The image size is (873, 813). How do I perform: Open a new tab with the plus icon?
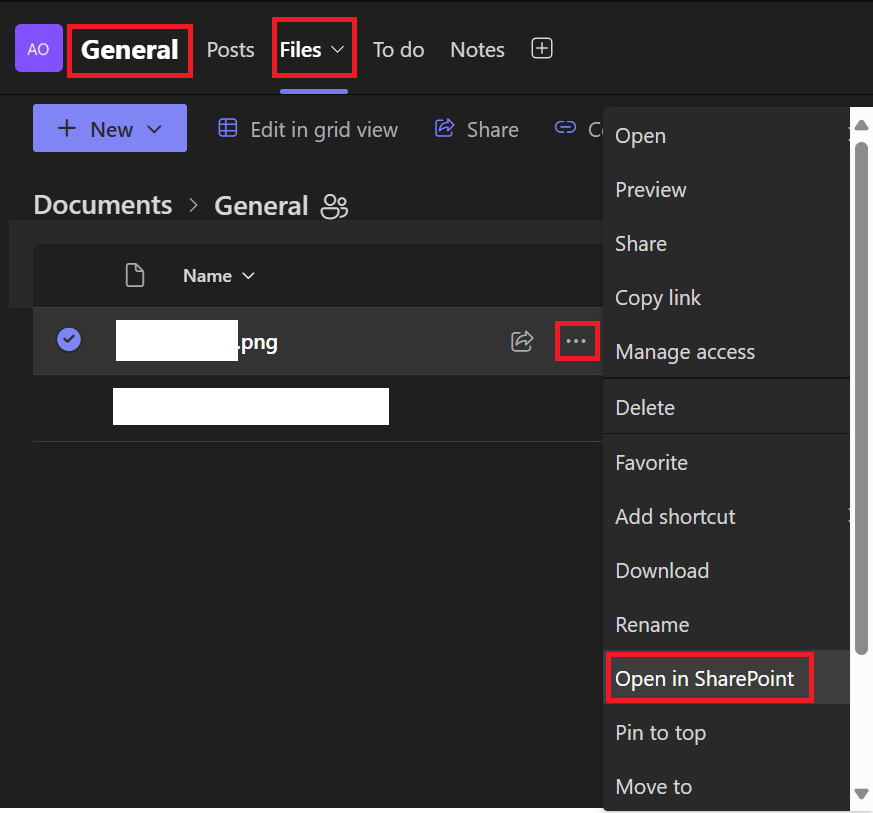541,48
